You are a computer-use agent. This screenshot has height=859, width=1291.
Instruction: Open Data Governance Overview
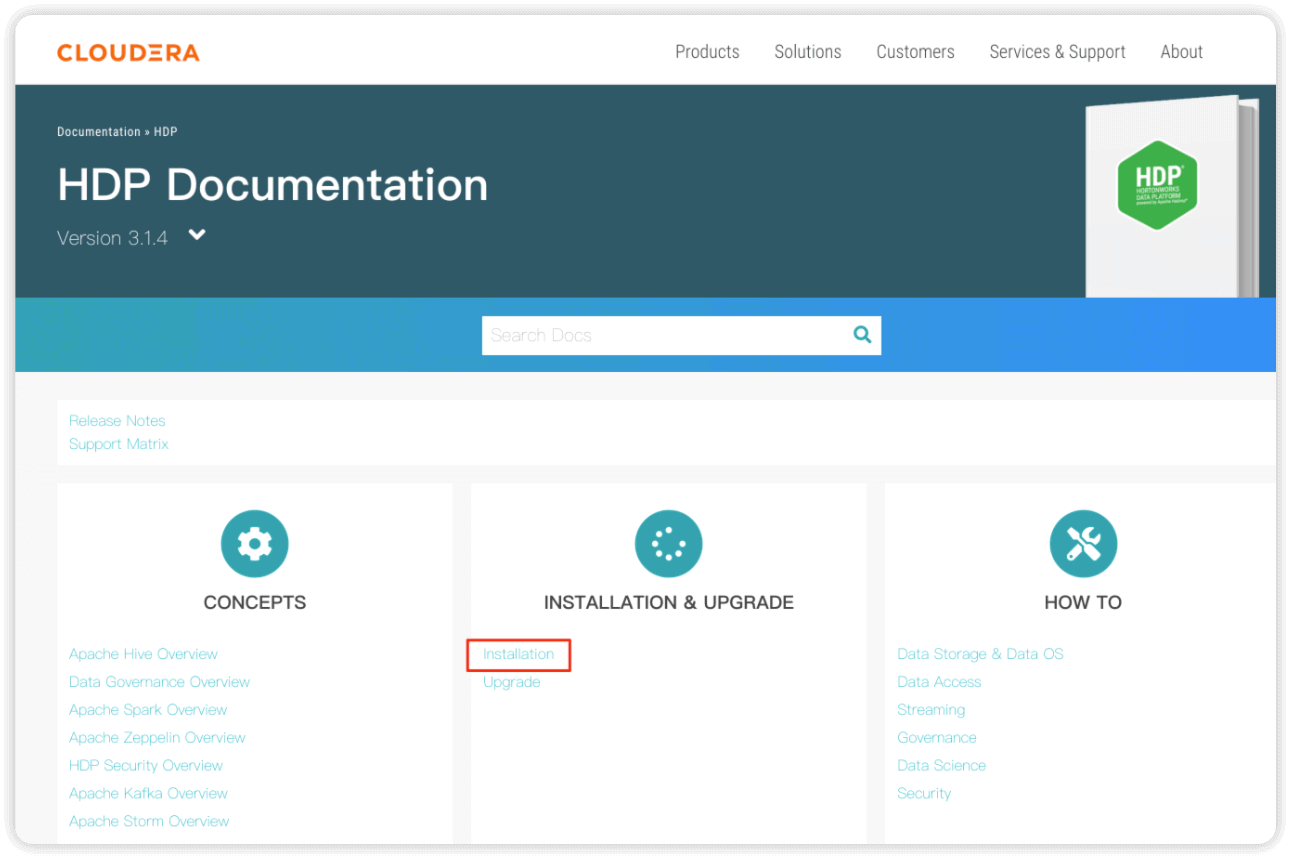tap(159, 682)
